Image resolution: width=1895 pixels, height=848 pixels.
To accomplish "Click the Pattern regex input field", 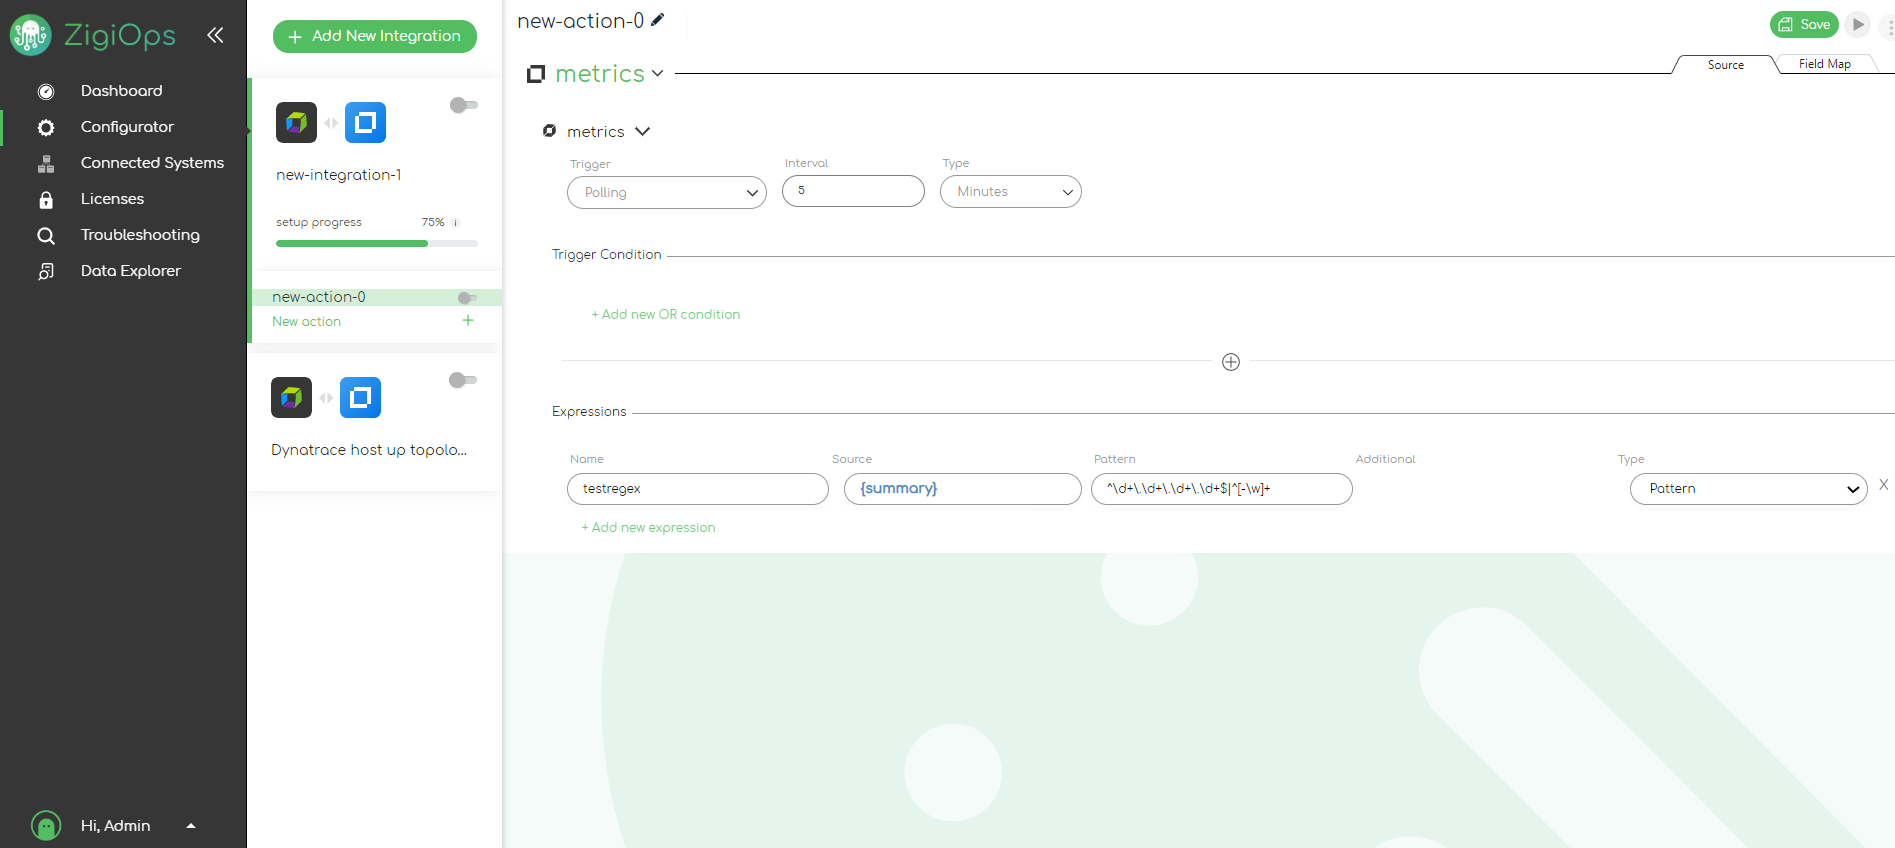I will tap(1222, 489).
